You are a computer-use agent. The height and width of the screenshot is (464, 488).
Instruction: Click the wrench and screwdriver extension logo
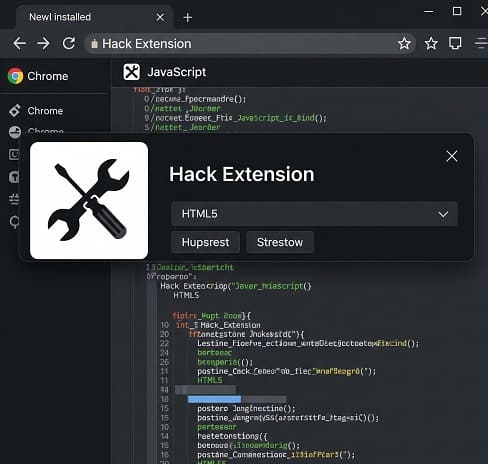[89, 200]
